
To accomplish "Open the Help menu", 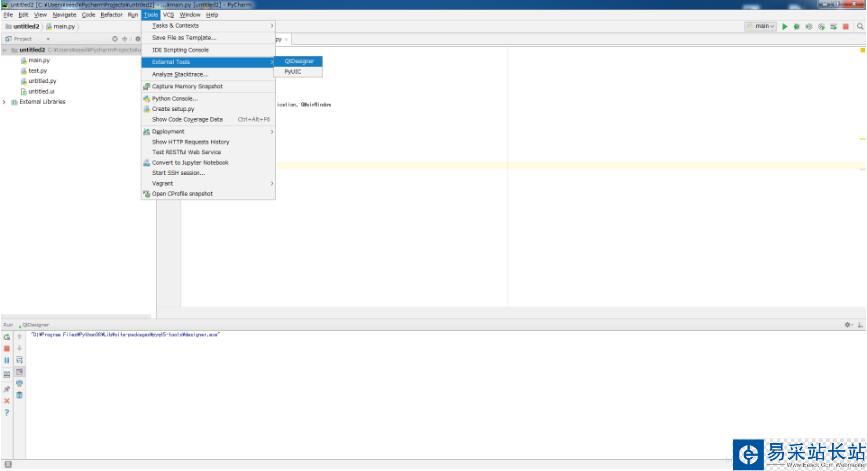I will pos(212,15).
